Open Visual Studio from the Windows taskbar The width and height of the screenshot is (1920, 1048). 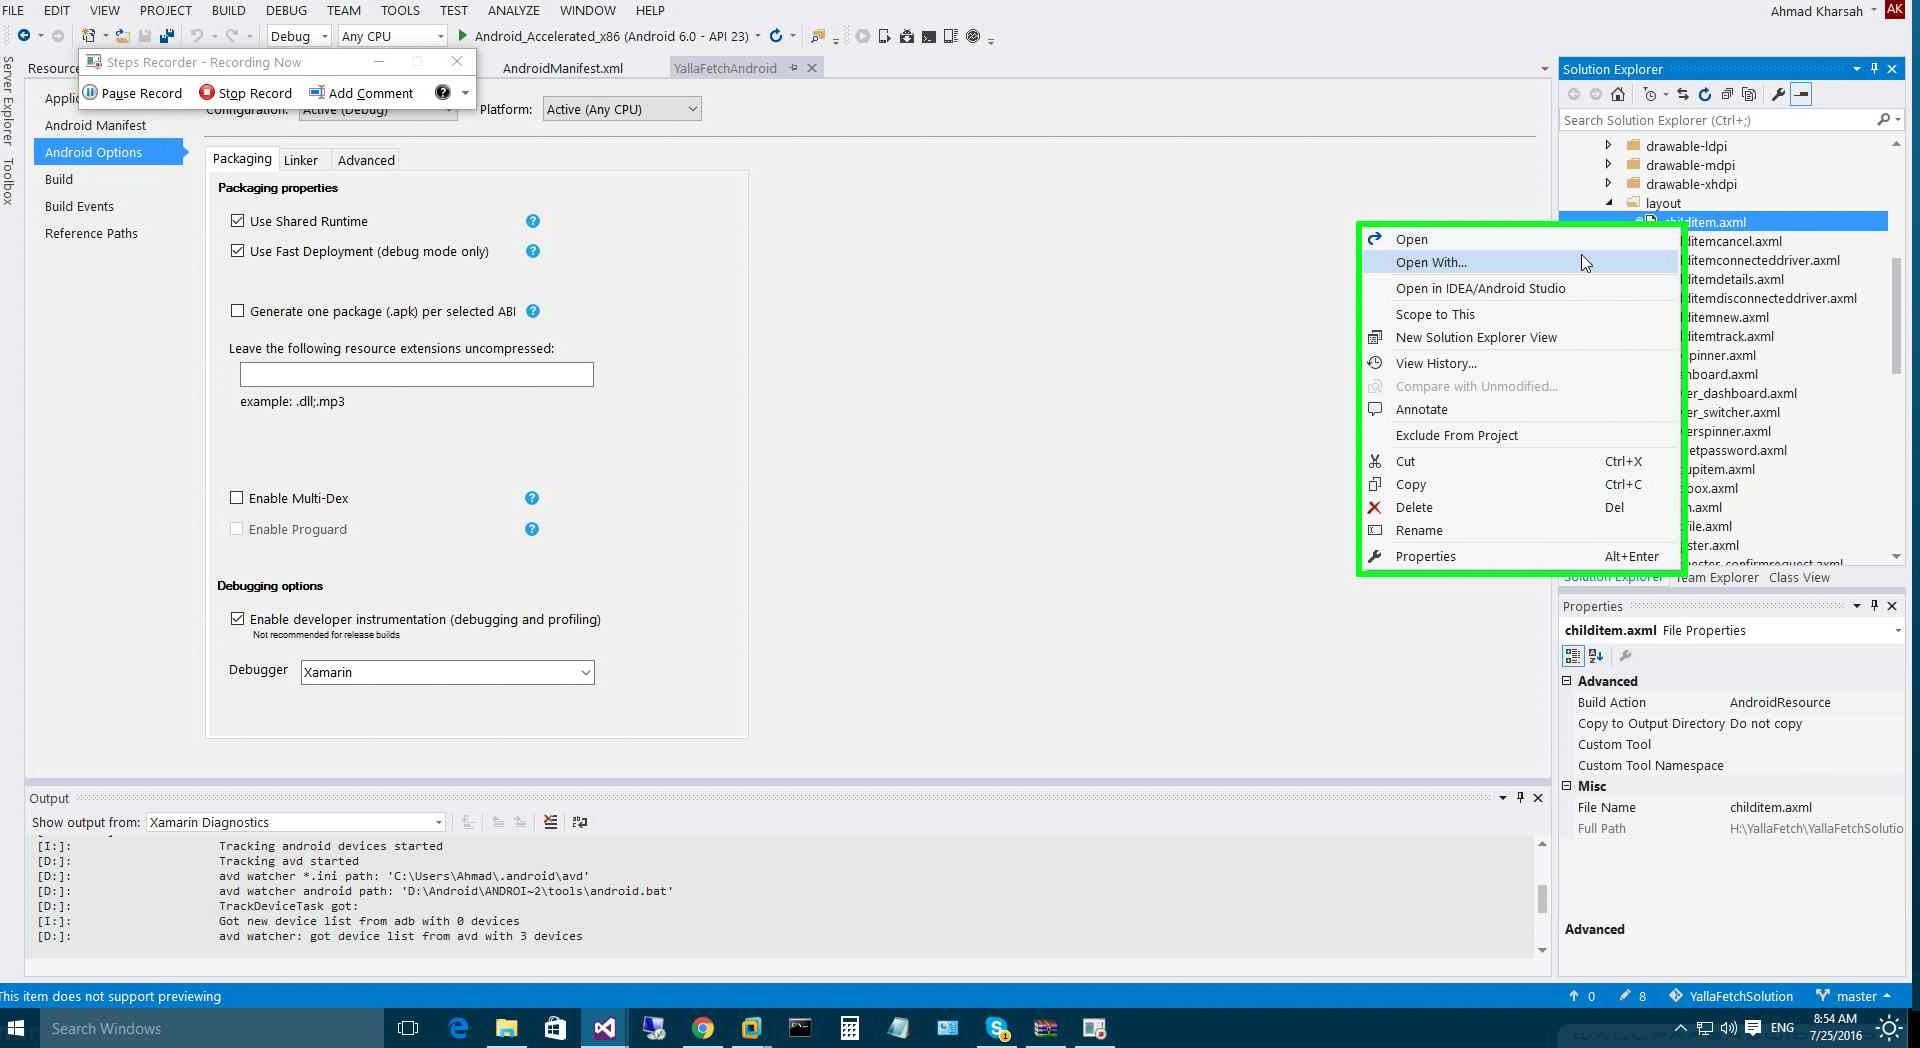tap(604, 1028)
